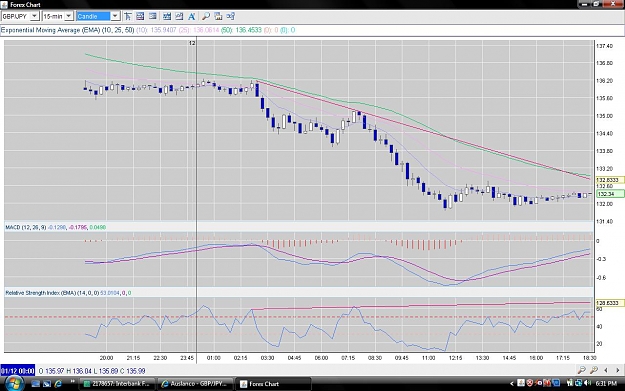Click the crosshair cursor tool icon

(128, 16)
